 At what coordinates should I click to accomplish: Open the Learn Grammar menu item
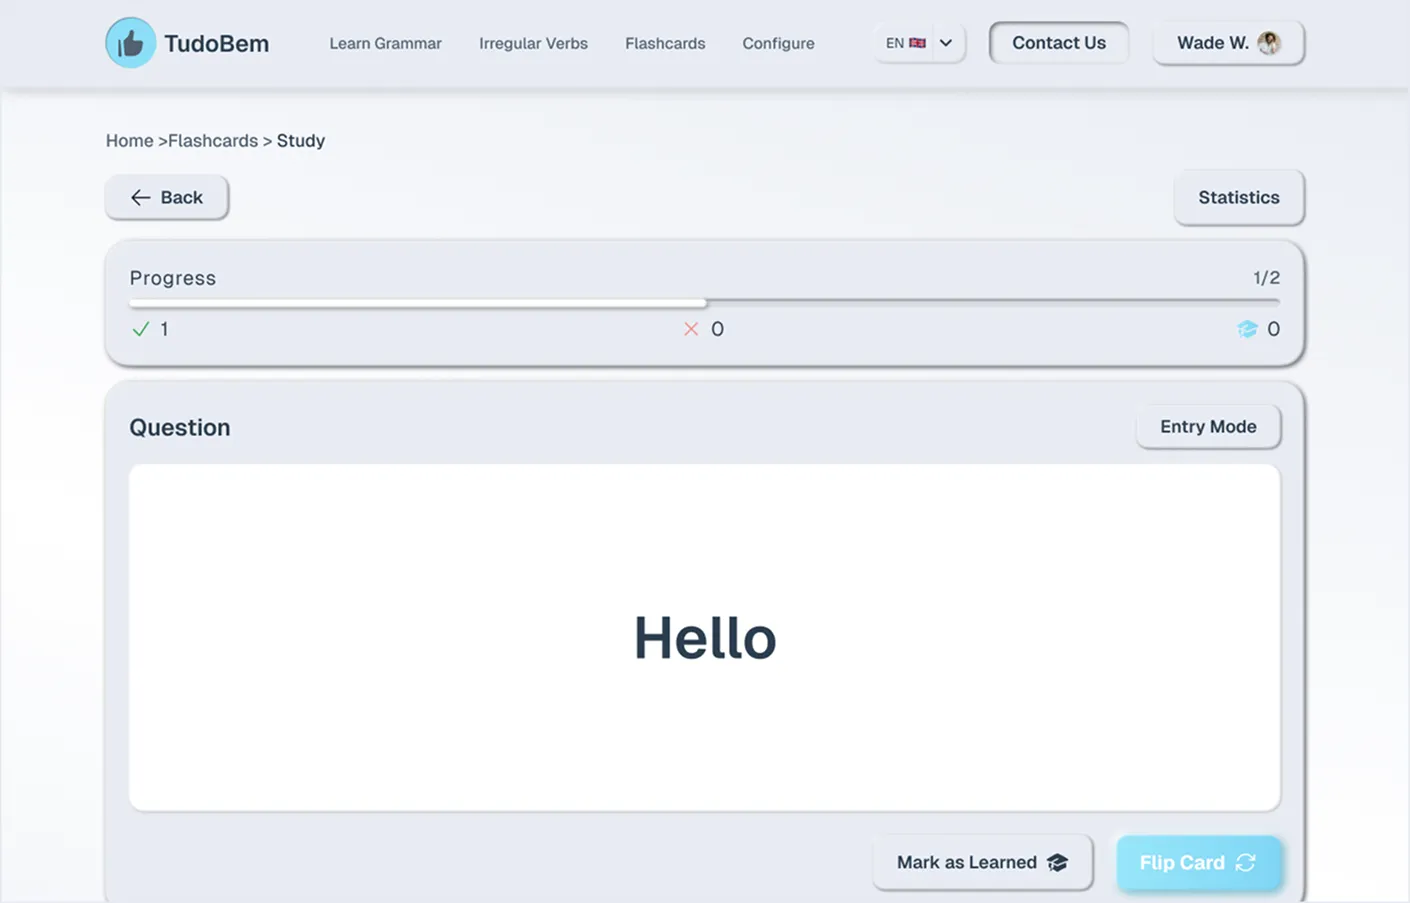[385, 44]
